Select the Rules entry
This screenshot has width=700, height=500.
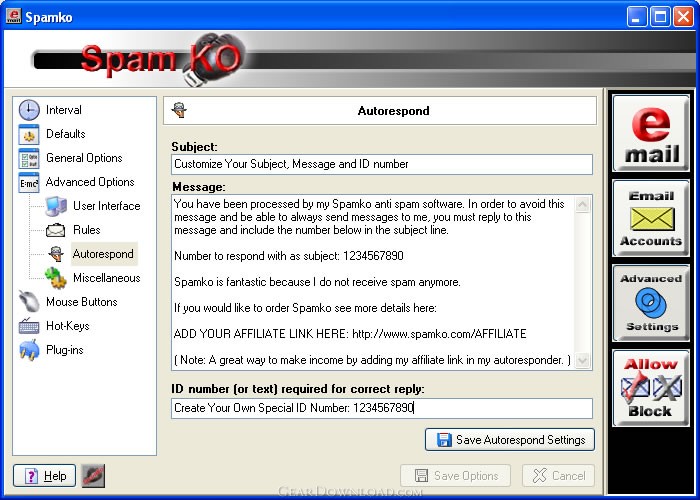pos(87,230)
